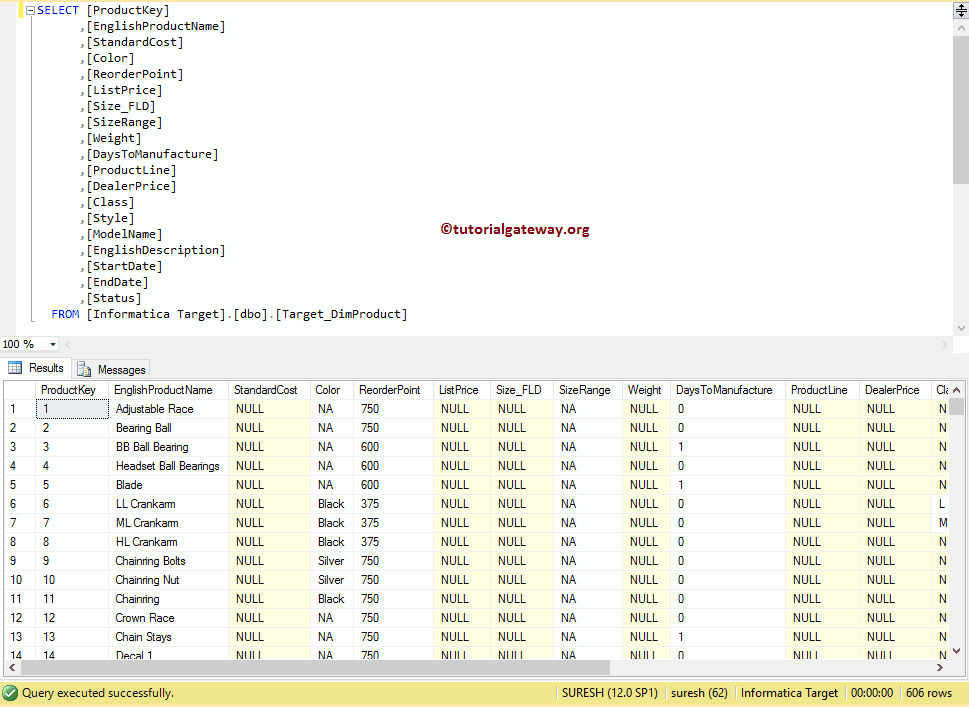Image resolution: width=969 pixels, height=707 pixels.
Task: Select the DaysToManufacture column header
Action: tap(728, 390)
